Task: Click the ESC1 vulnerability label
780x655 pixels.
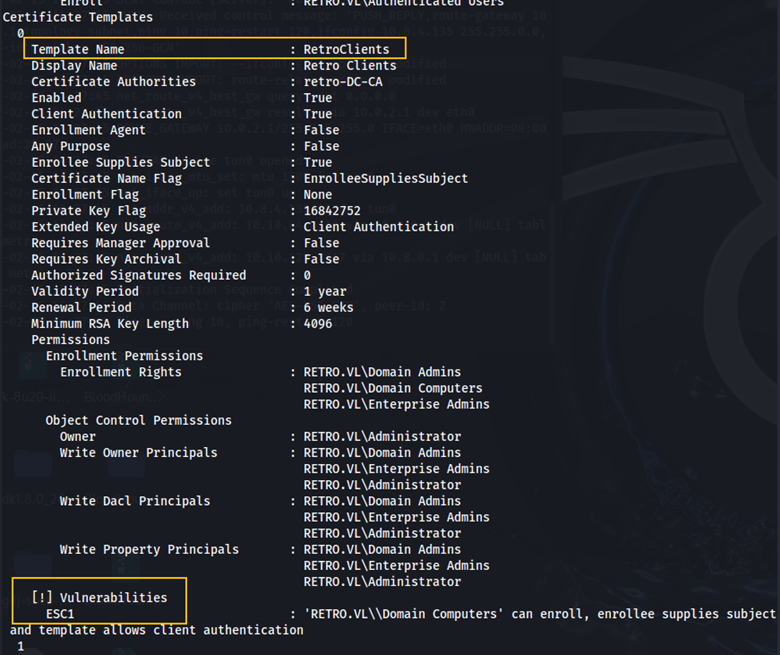Action: coord(60,613)
